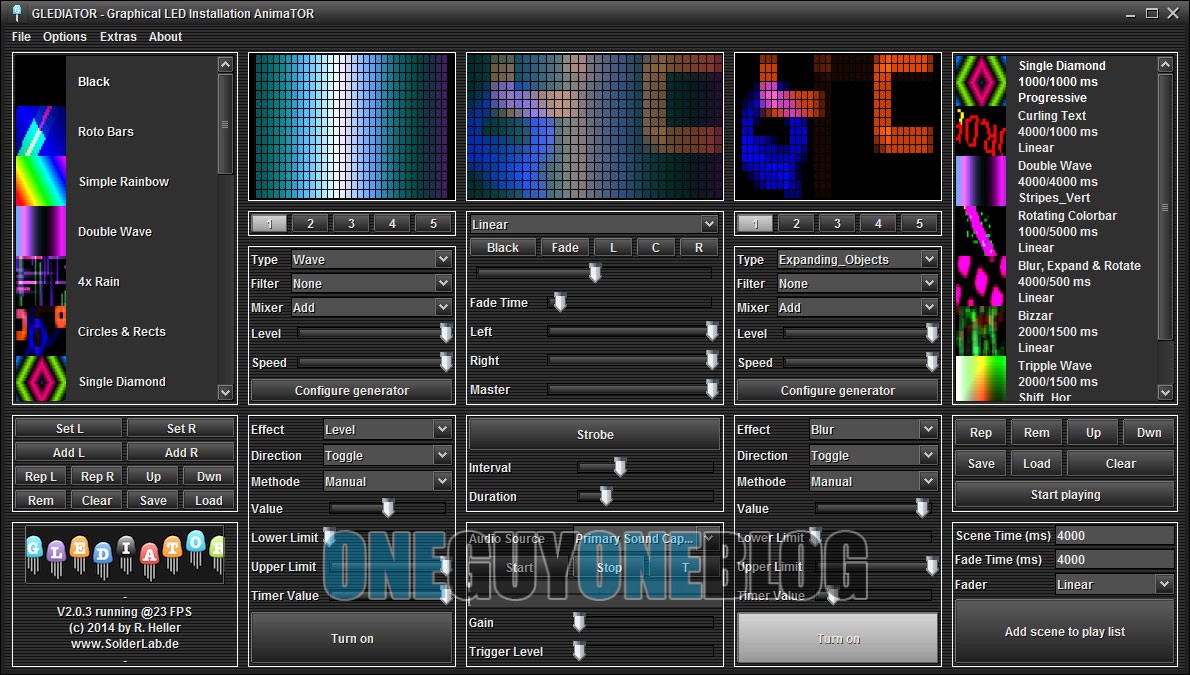The height and width of the screenshot is (675, 1190).
Task: Click the Bizzar playlist scene icon
Action: (x=981, y=331)
